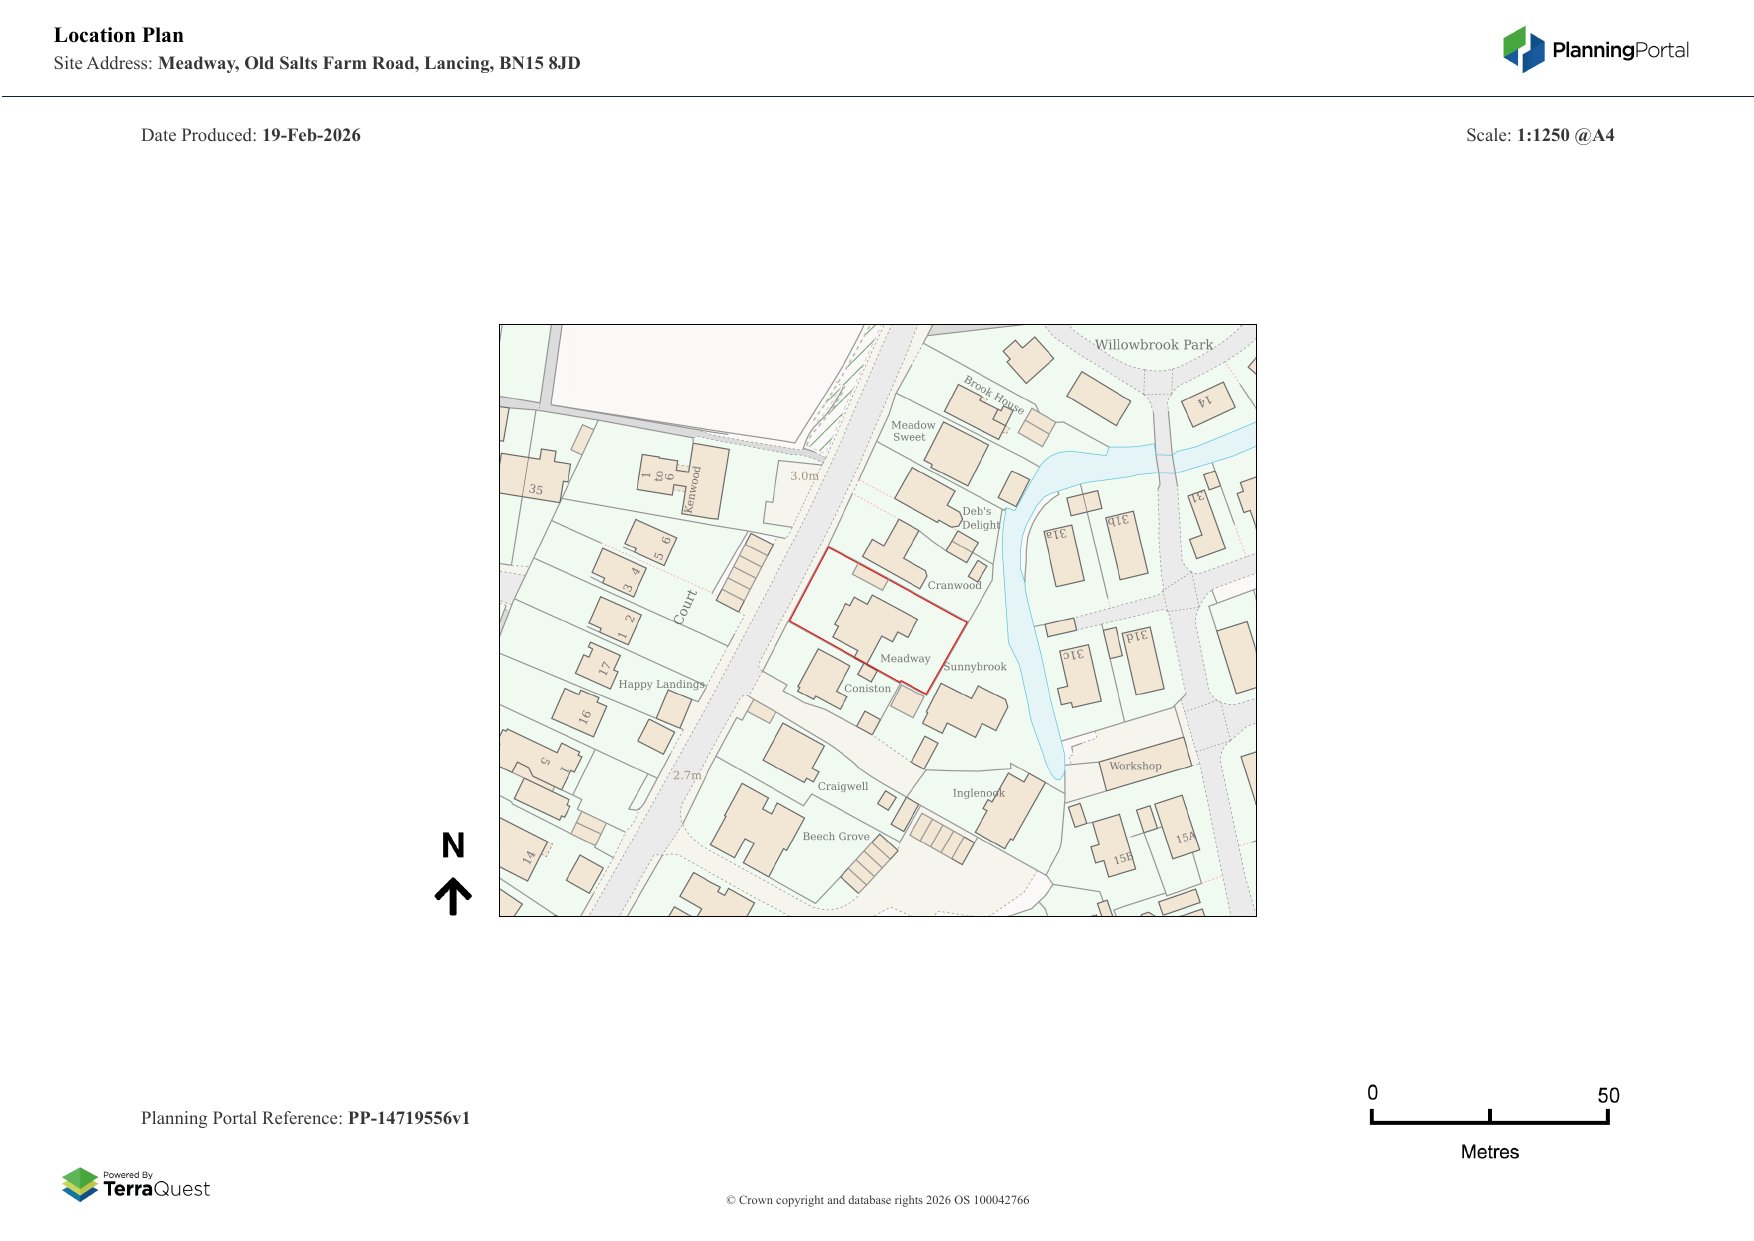This screenshot has width=1754, height=1241.
Task: Select the date produced 19-Feb-2026
Action: [311, 135]
